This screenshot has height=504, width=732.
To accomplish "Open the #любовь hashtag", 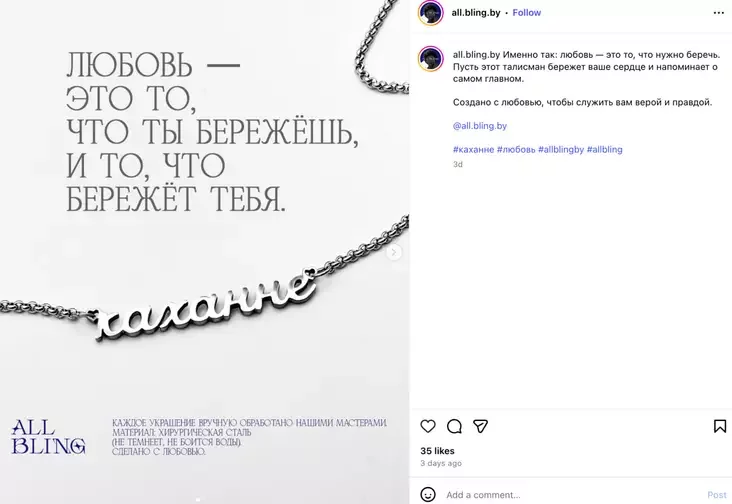I will [x=516, y=149].
